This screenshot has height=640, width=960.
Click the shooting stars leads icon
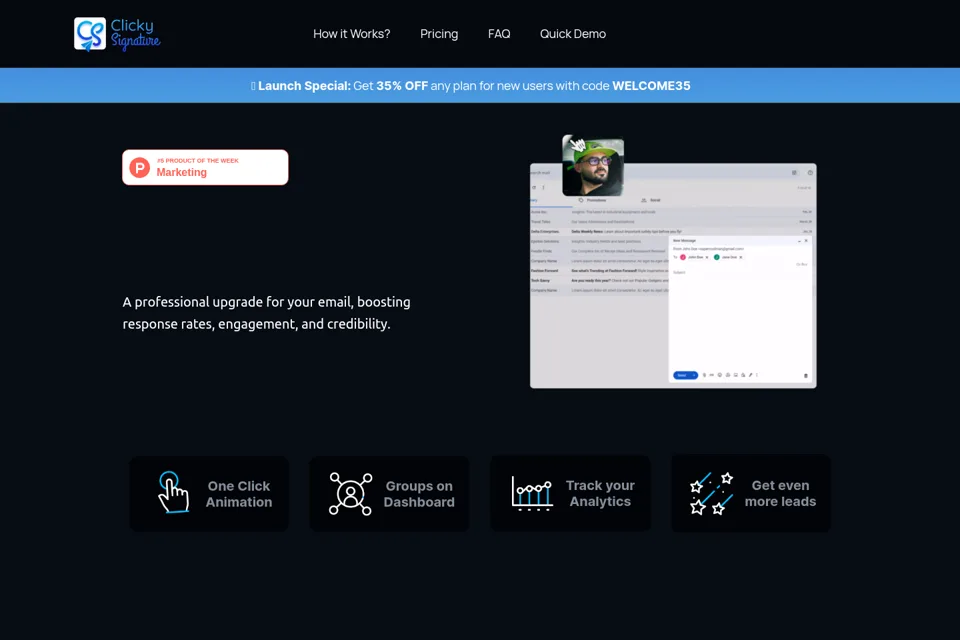click(x=711, y=493)
